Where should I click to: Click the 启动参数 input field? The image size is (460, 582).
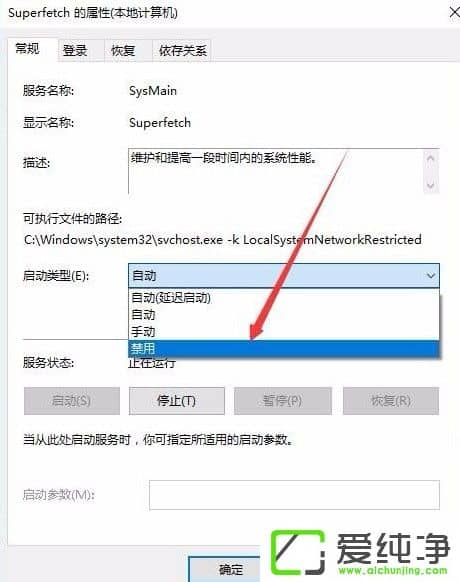coord(294,495)
